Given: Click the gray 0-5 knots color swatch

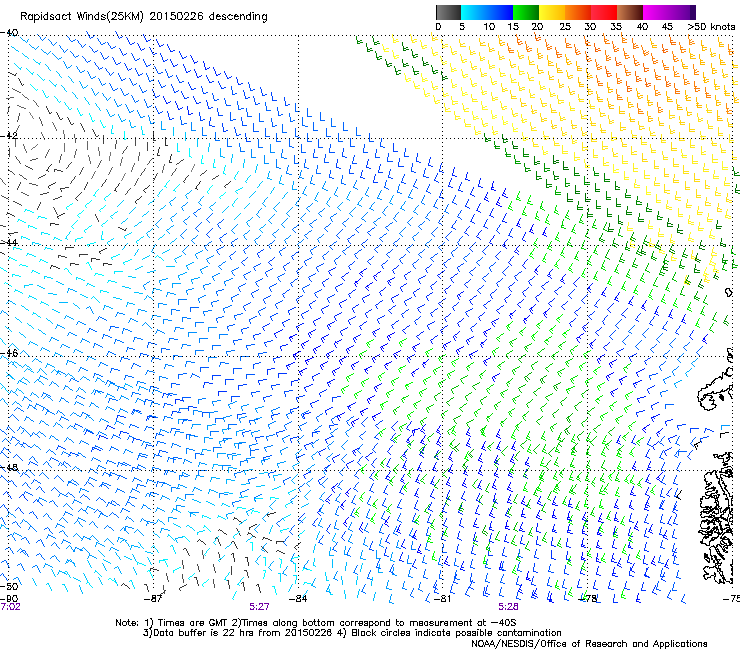Looking at the screenshot, I should point(448,12).
